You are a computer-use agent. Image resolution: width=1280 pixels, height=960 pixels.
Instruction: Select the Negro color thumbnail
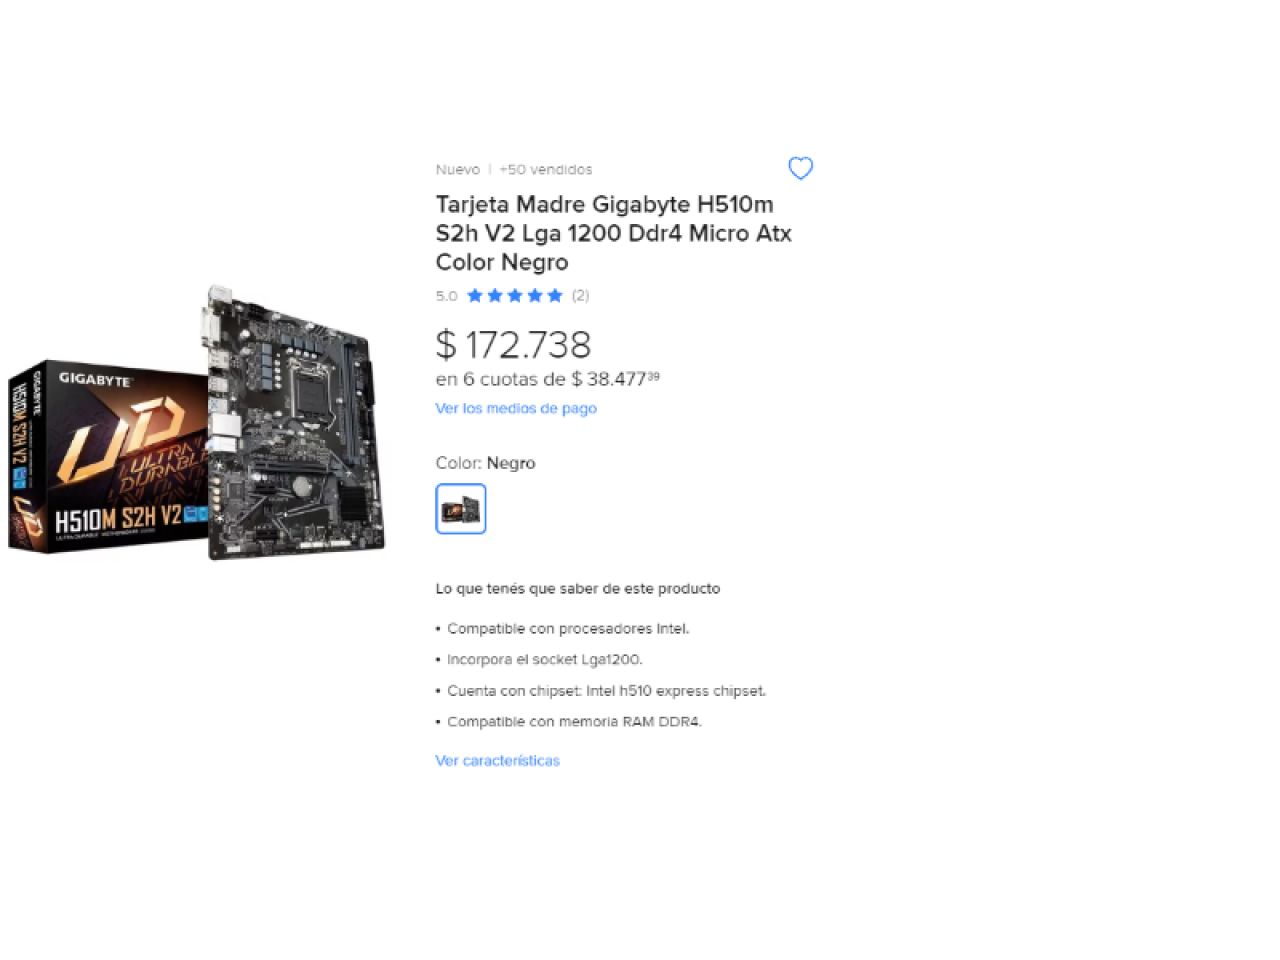pyautogui.click(x=461, y=508)
